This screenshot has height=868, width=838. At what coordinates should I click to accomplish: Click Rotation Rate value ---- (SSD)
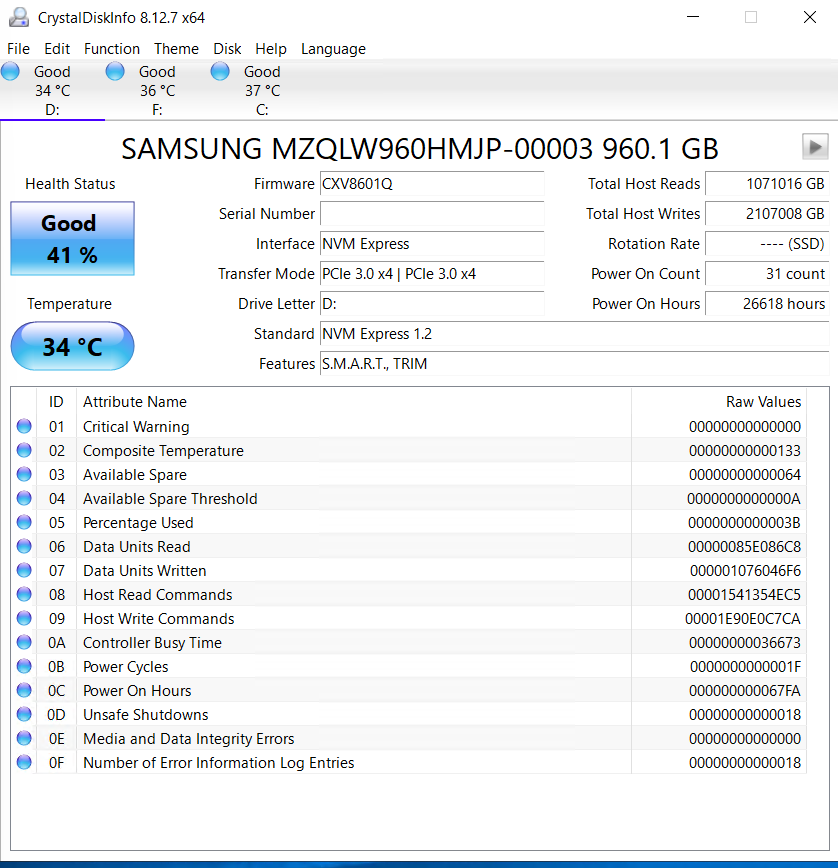click(767, 244)
